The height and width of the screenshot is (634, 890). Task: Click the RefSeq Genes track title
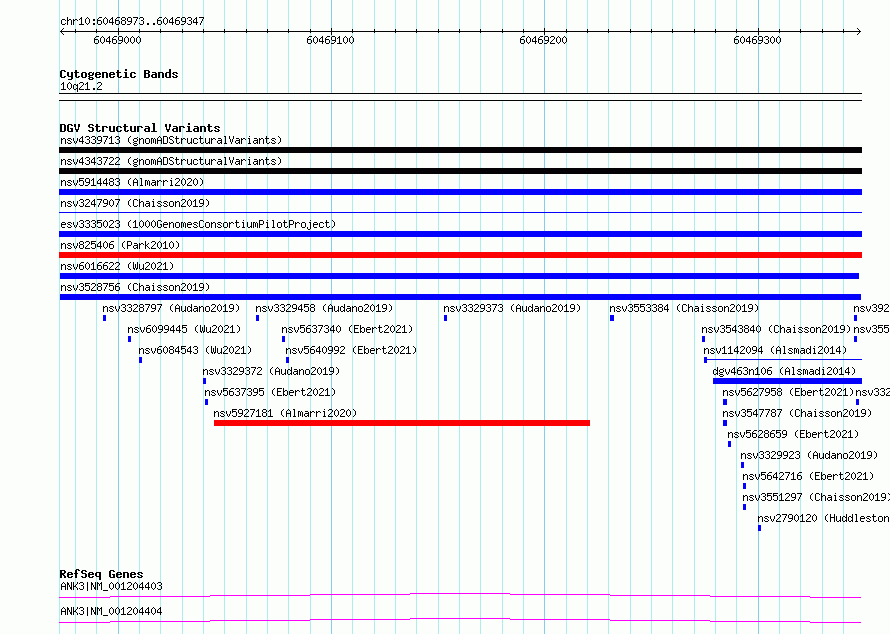click(x=101, y=574)
